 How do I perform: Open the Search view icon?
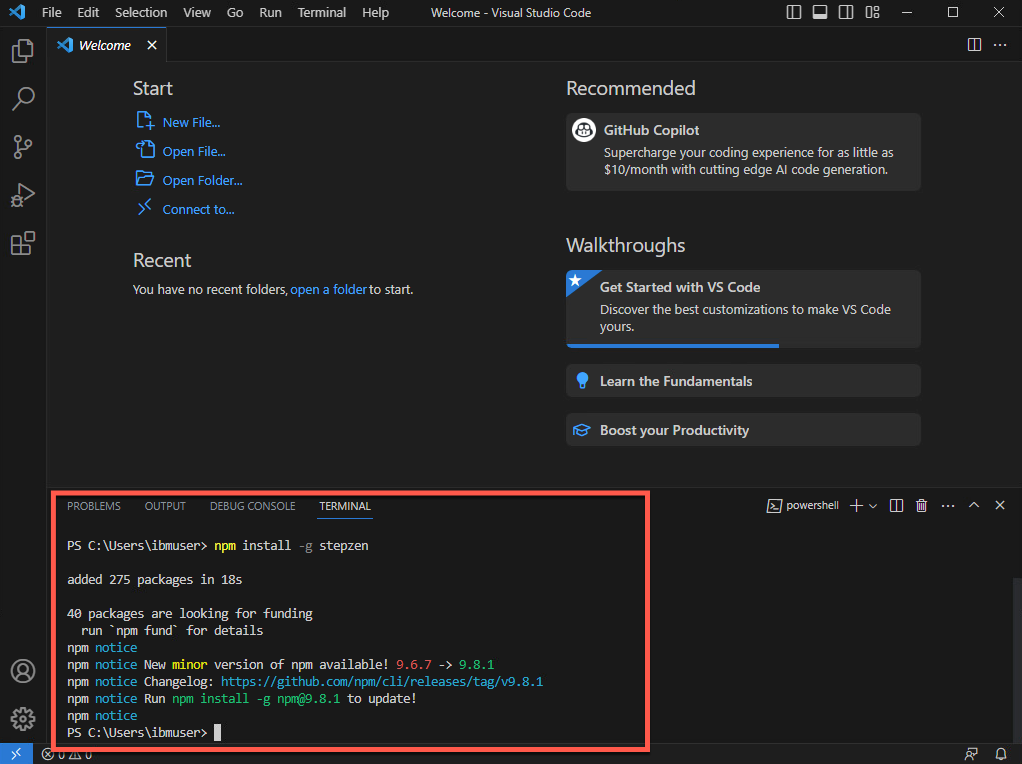(22, 99)
